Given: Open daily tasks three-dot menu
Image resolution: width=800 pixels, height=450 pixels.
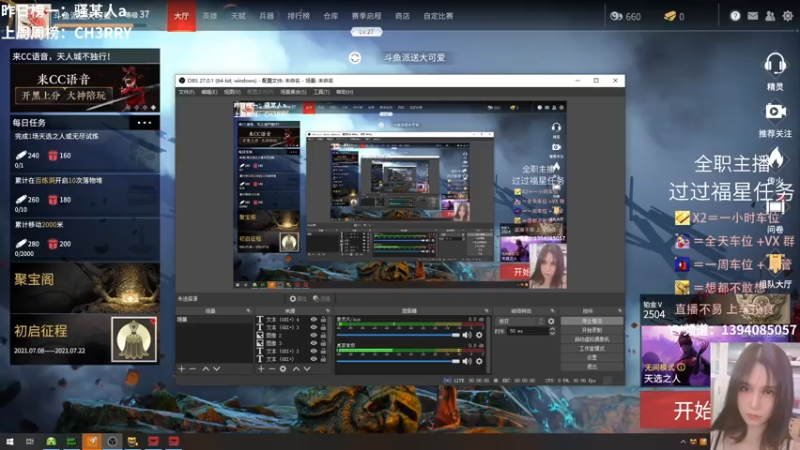Looking at the screenshot, I should click(144, 122).
